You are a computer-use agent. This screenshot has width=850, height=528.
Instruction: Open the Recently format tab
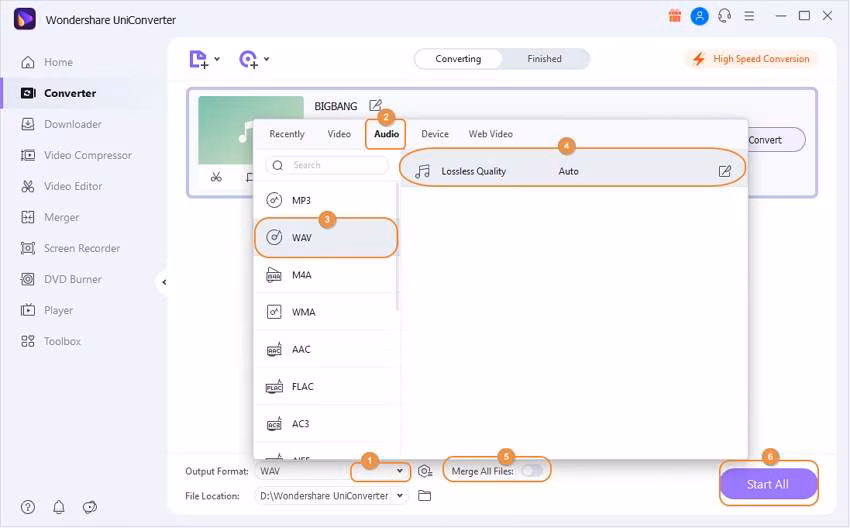(x=287, y=134)
